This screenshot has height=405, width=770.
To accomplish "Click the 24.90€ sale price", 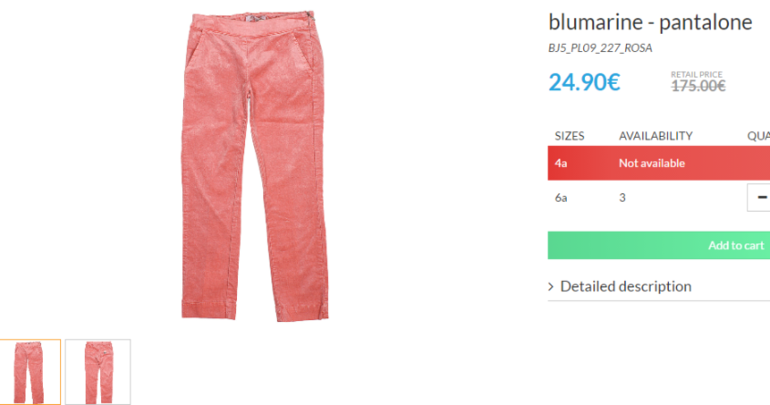I will [584, 82].
